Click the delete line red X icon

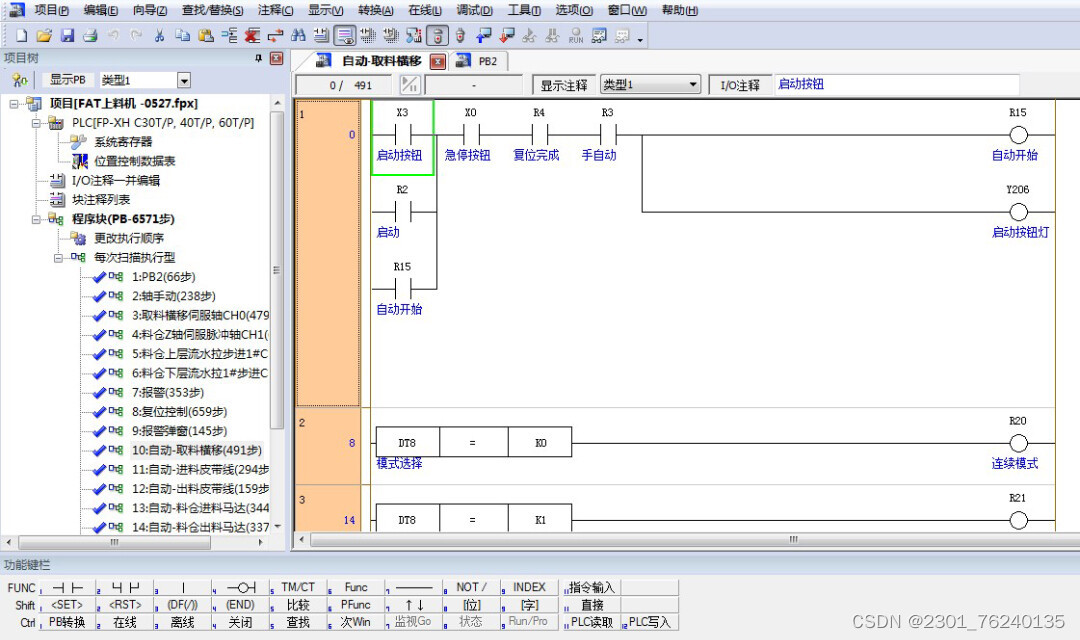tap(252, 35)
